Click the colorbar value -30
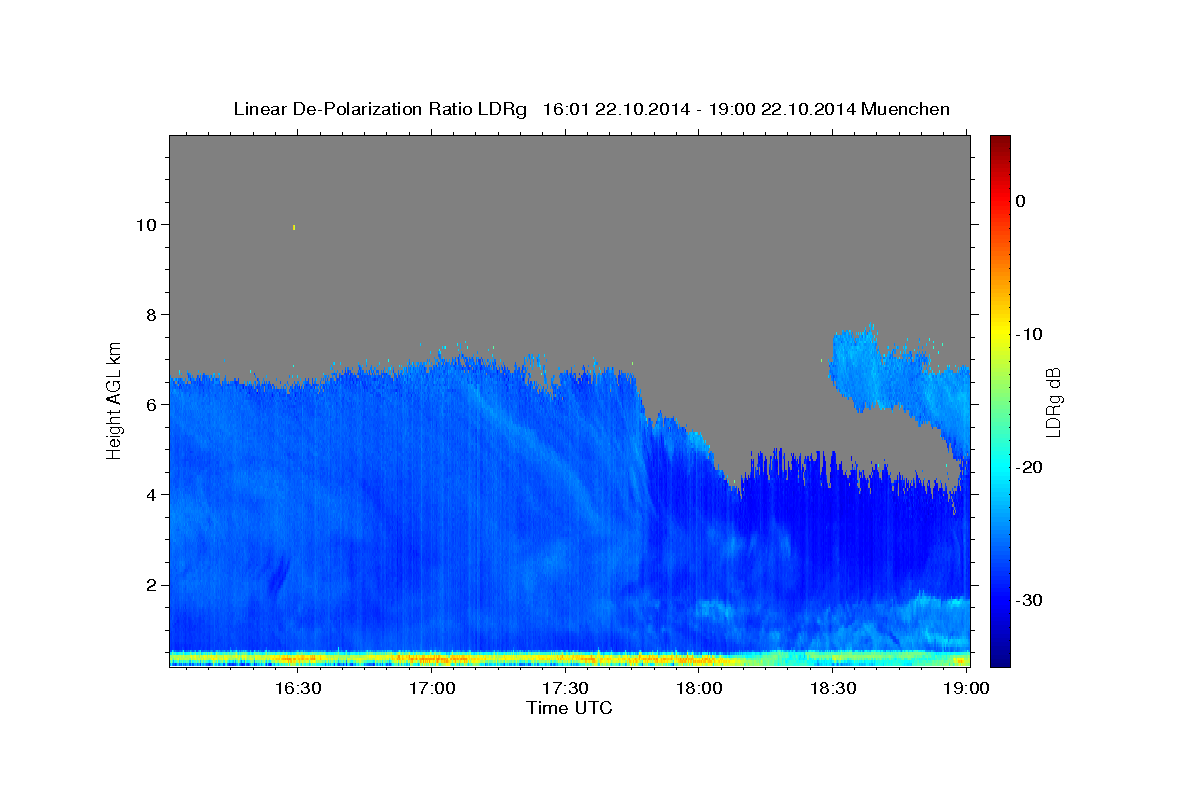Viewport: 1200px width, 800px height. coord(1030,600)
